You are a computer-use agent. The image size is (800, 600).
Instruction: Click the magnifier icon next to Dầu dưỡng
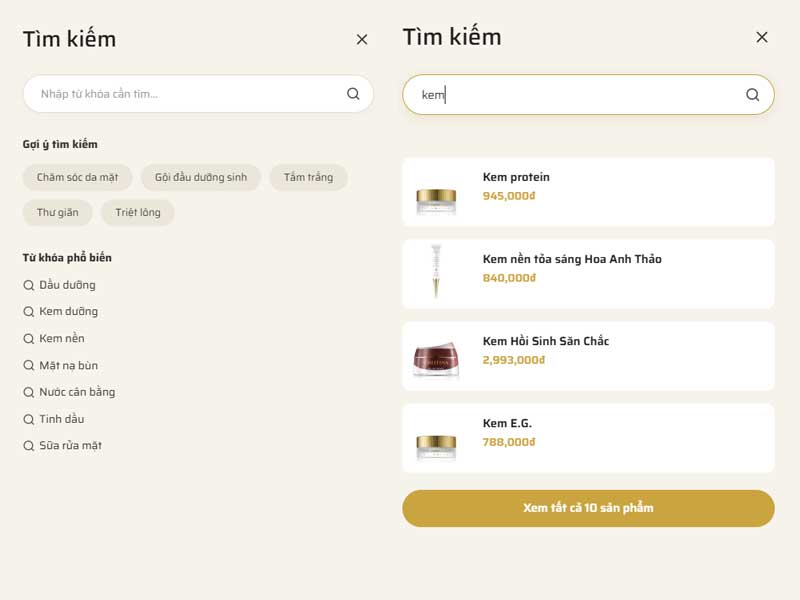[x=29, y=285]
